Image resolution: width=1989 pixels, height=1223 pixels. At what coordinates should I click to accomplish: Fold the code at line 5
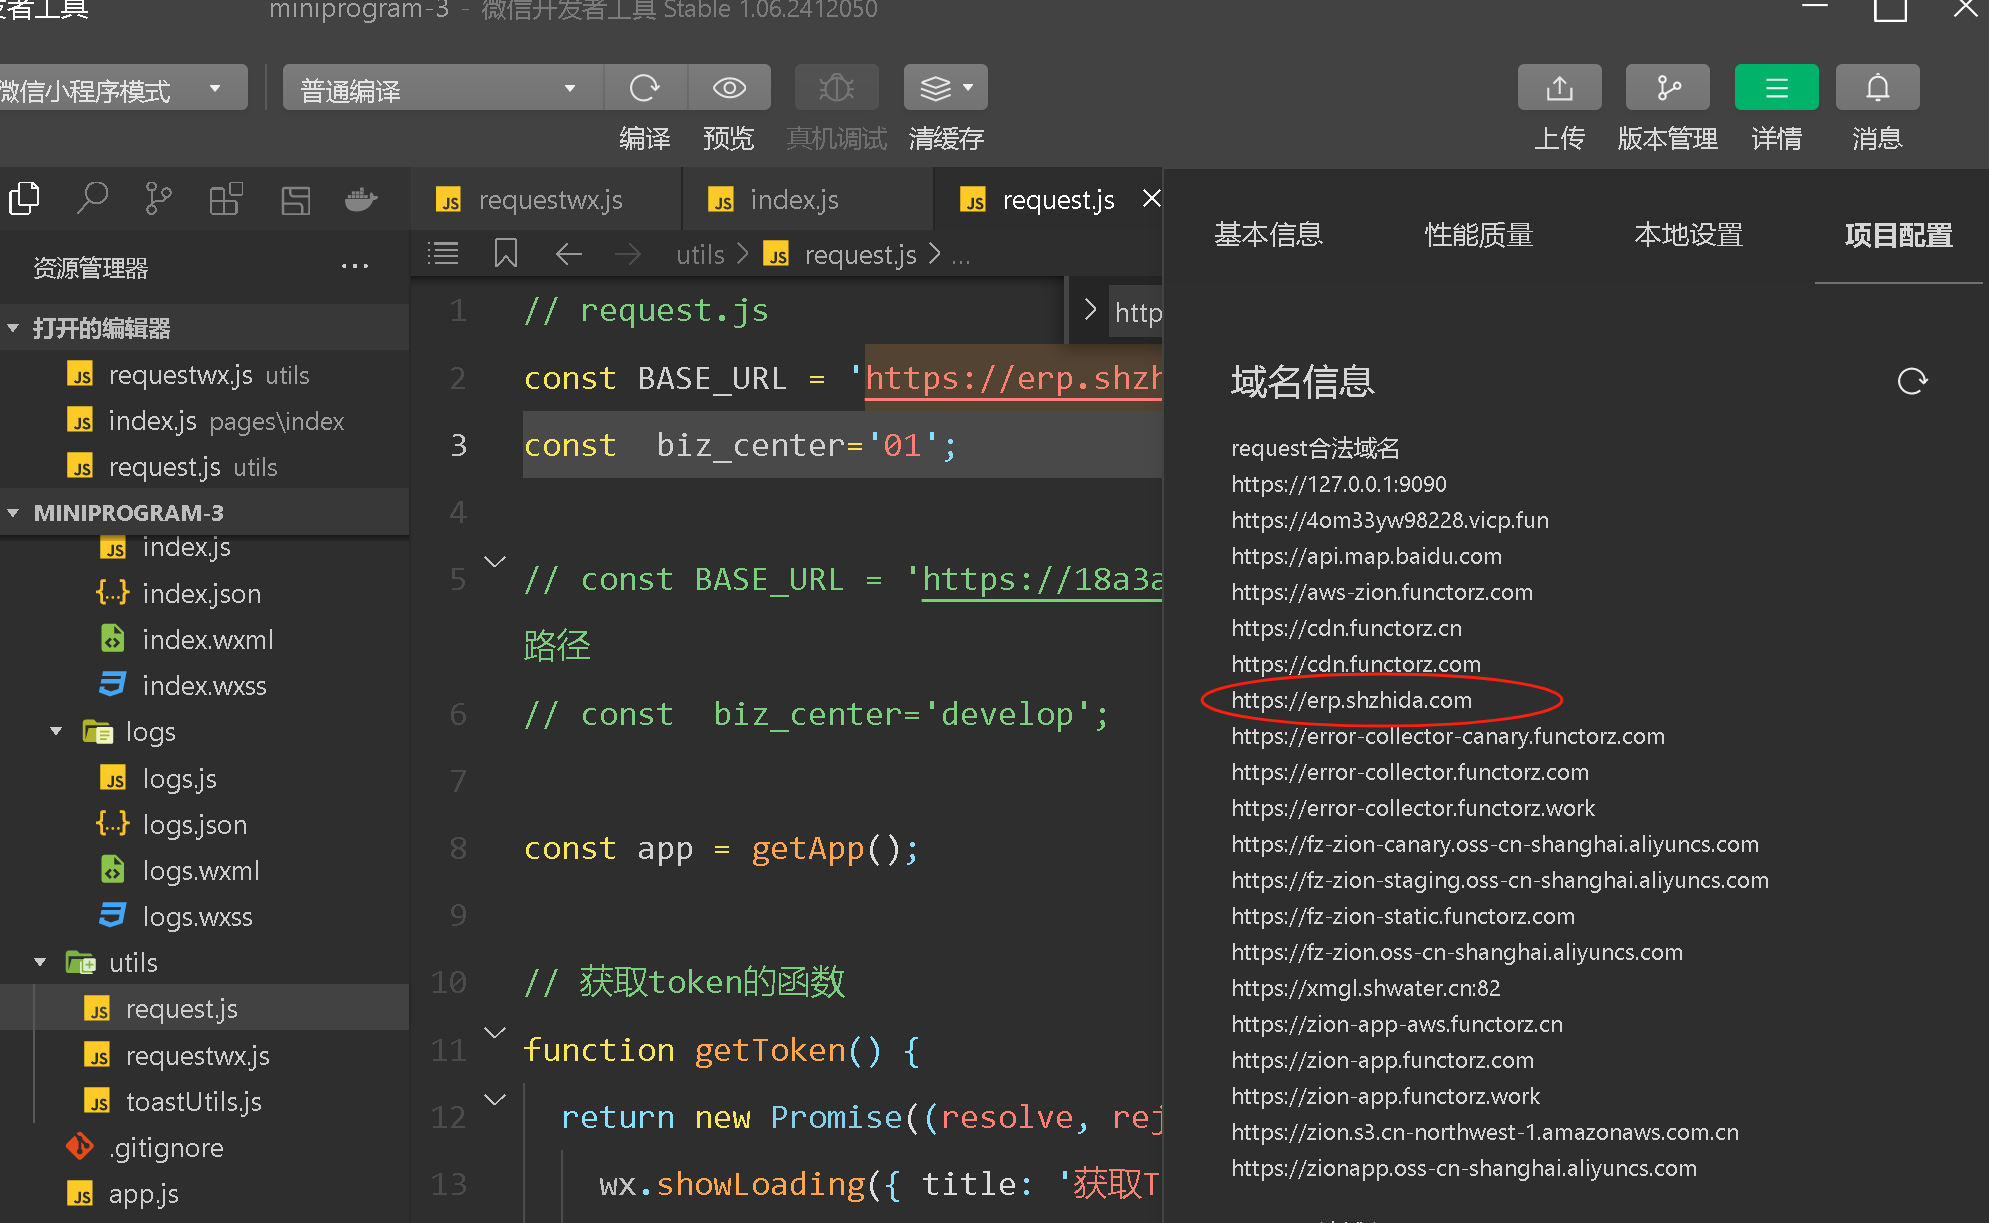tap(495, 562)
